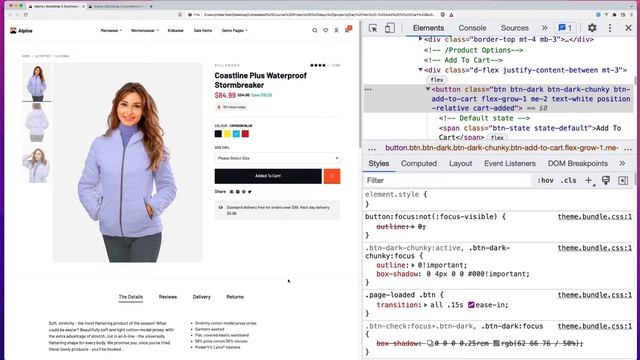
Task: Open the box-shadow editor icon in .btn-dark:focus
Action: (430, 343)
